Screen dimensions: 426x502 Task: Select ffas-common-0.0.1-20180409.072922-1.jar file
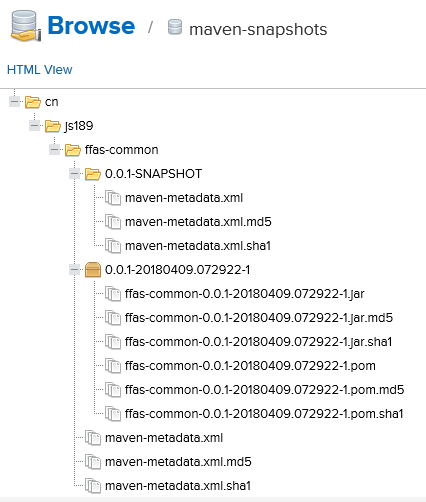[245, 294]
